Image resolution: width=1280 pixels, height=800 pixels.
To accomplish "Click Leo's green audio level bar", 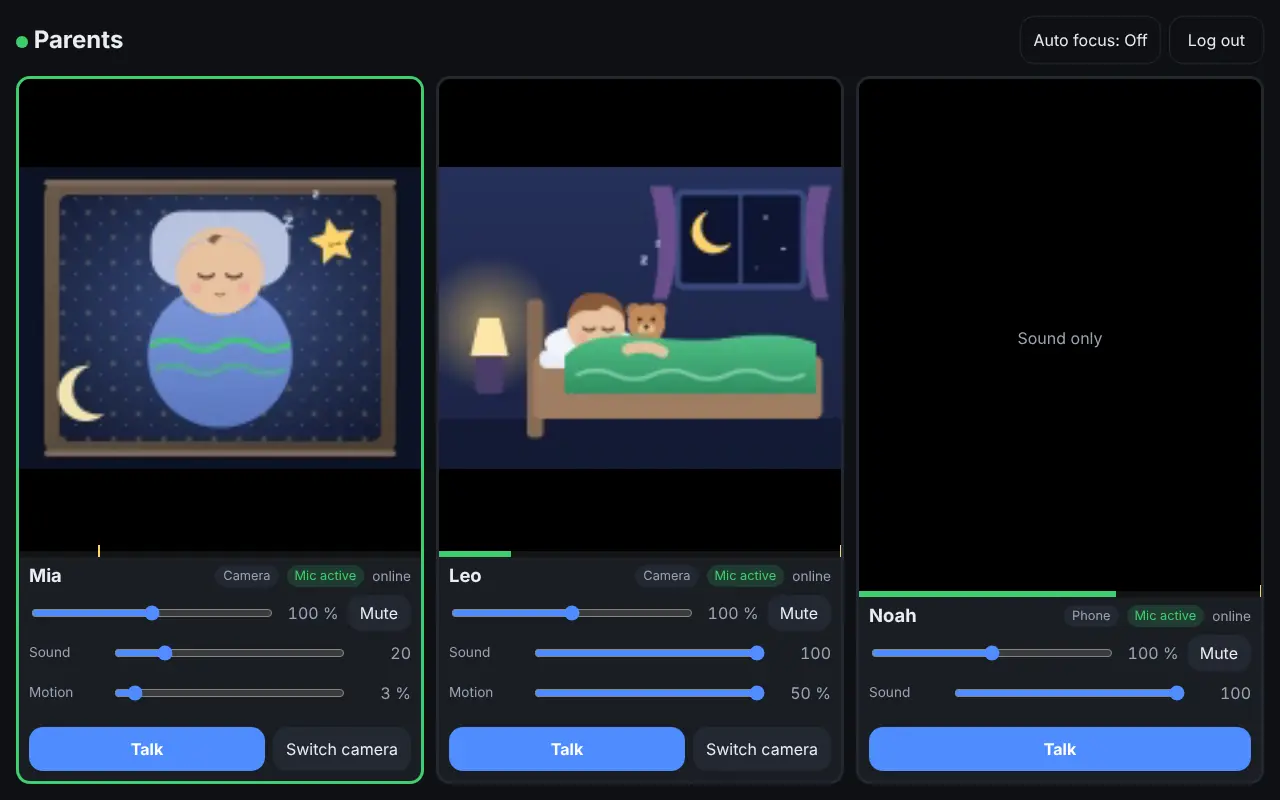I will (x=475, y=554).
